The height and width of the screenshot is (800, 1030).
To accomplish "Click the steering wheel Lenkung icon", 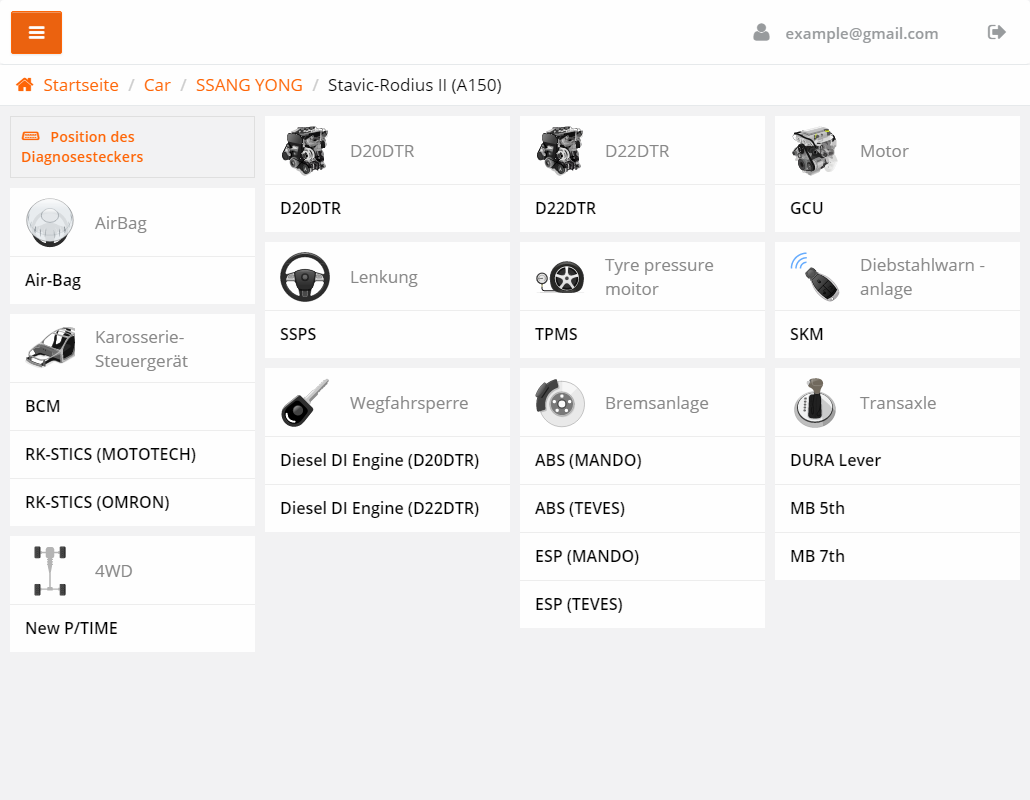I will coord(305,277).
